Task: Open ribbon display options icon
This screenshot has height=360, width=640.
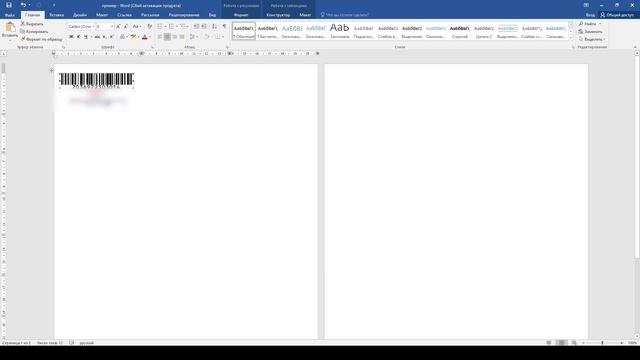Action: 586,5
